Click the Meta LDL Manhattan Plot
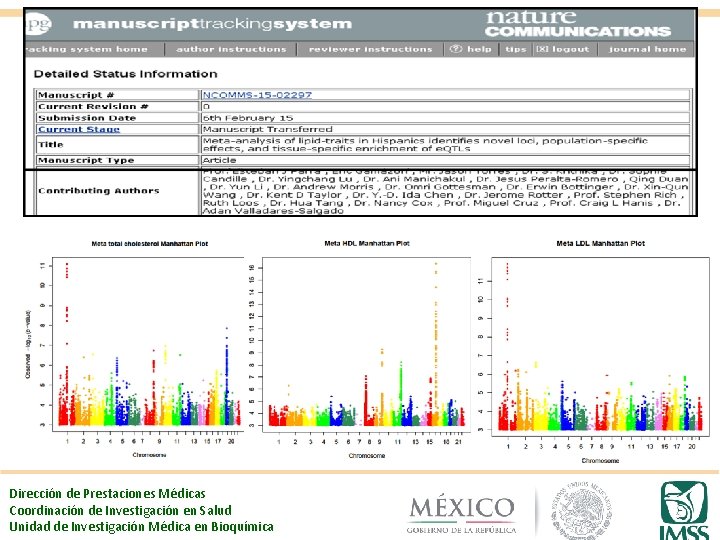The width and height of the screenshot is (720, 540). coord(600,348)
